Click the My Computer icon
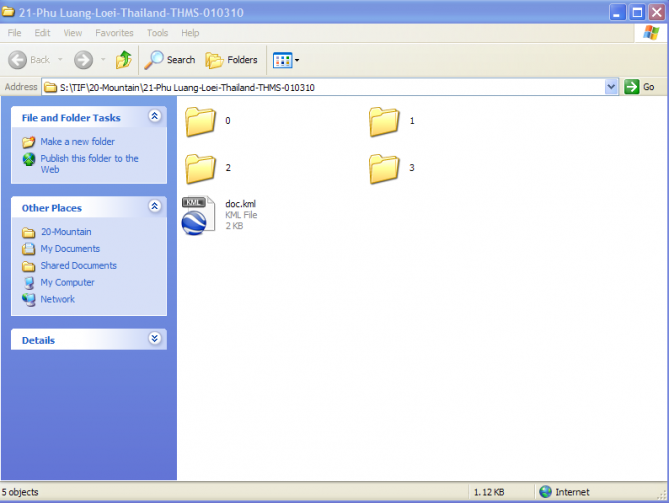 click(x=29, y=283)
